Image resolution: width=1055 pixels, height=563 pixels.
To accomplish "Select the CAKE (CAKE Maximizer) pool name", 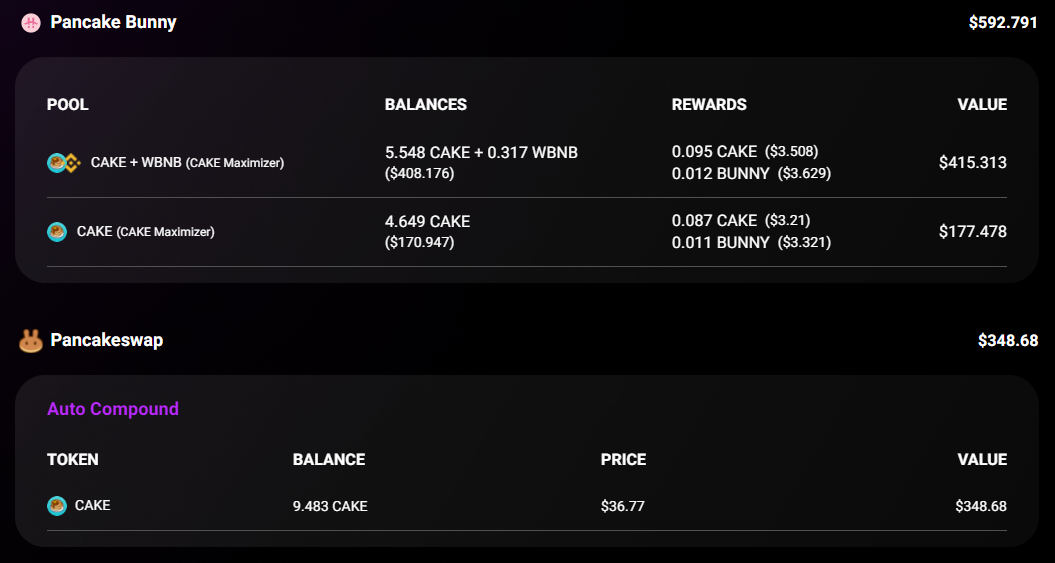I will 146,232.
